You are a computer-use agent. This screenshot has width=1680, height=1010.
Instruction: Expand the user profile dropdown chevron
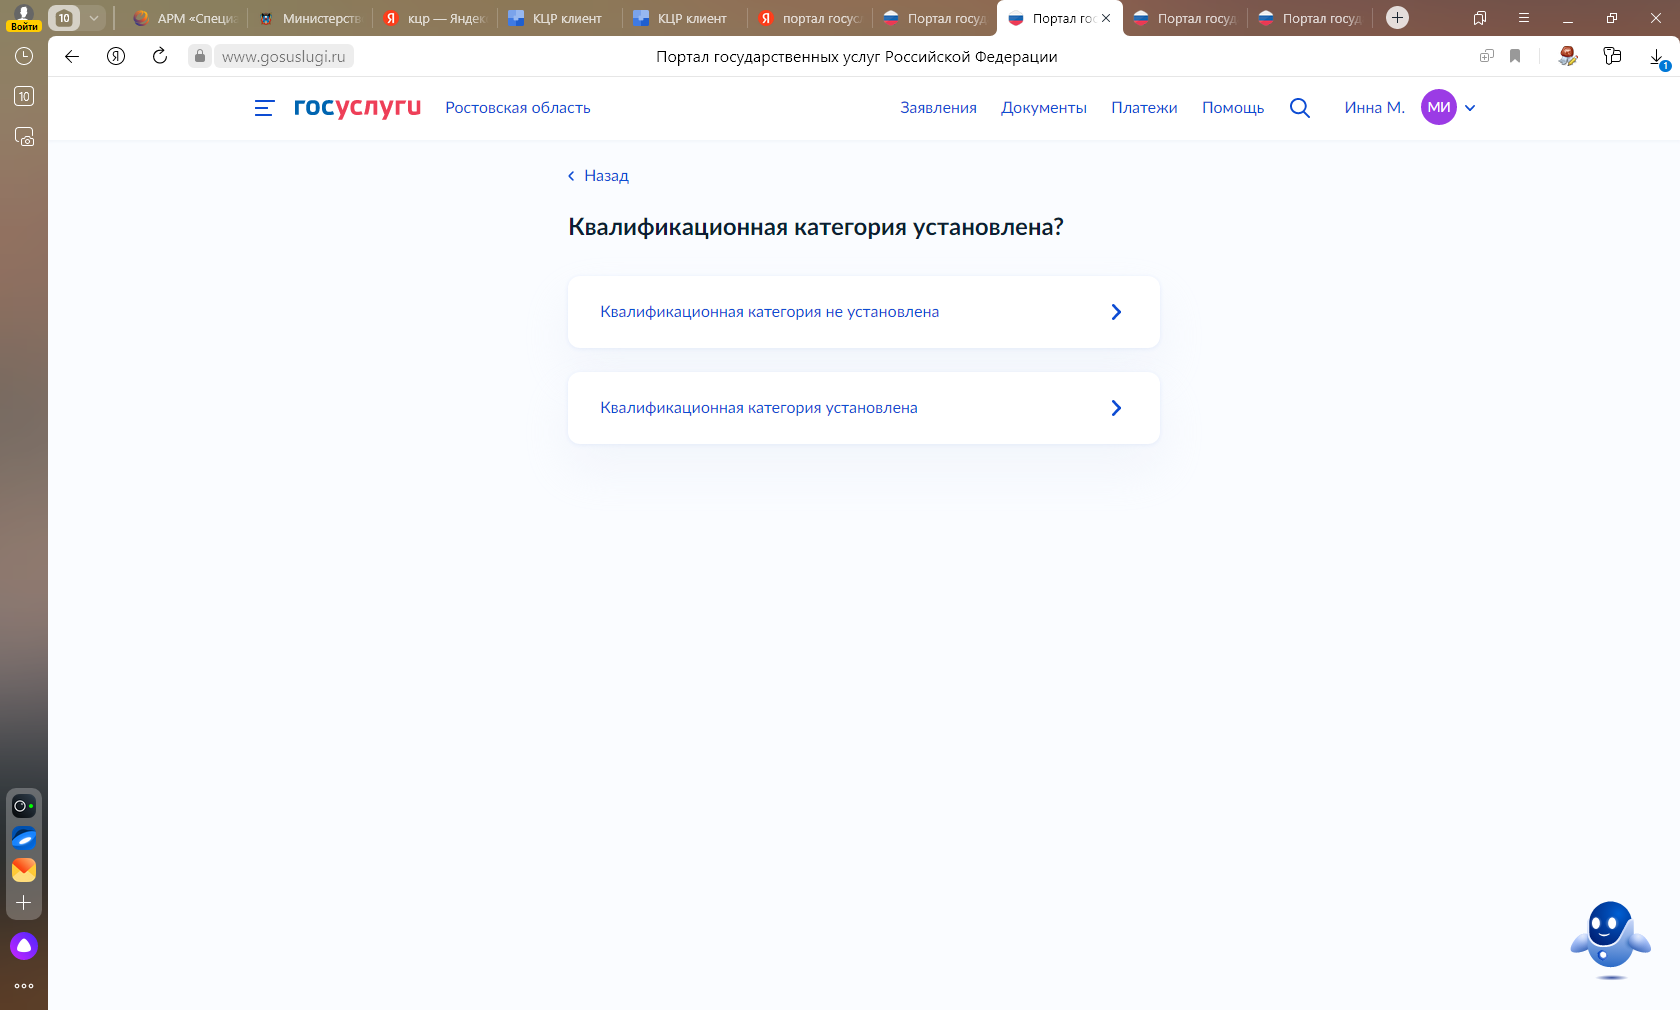1470,108
